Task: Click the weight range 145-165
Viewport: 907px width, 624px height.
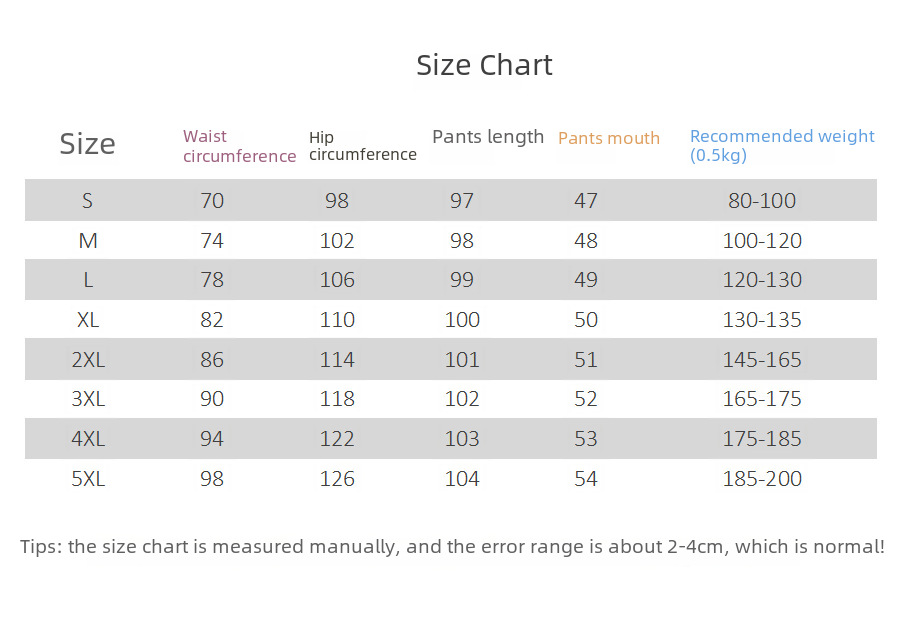Action: point(762,360)
